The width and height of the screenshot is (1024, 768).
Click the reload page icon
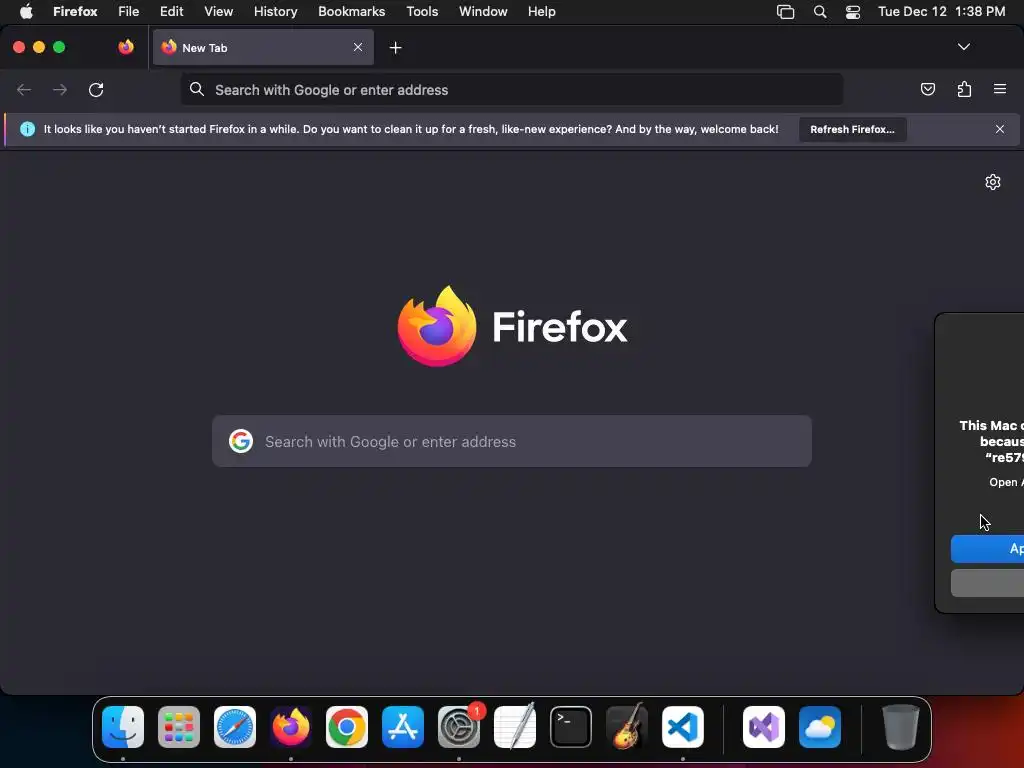click(x=96, y=89)
